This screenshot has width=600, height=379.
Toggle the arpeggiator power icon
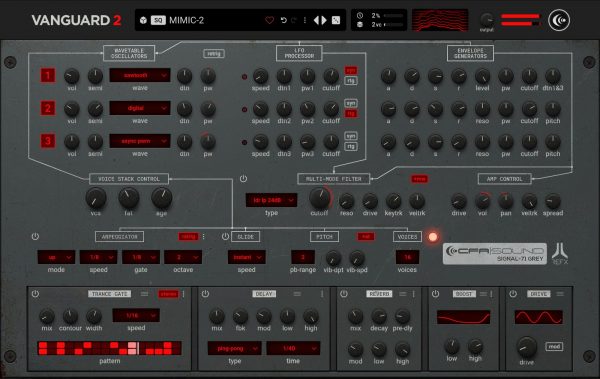(35, 236)
